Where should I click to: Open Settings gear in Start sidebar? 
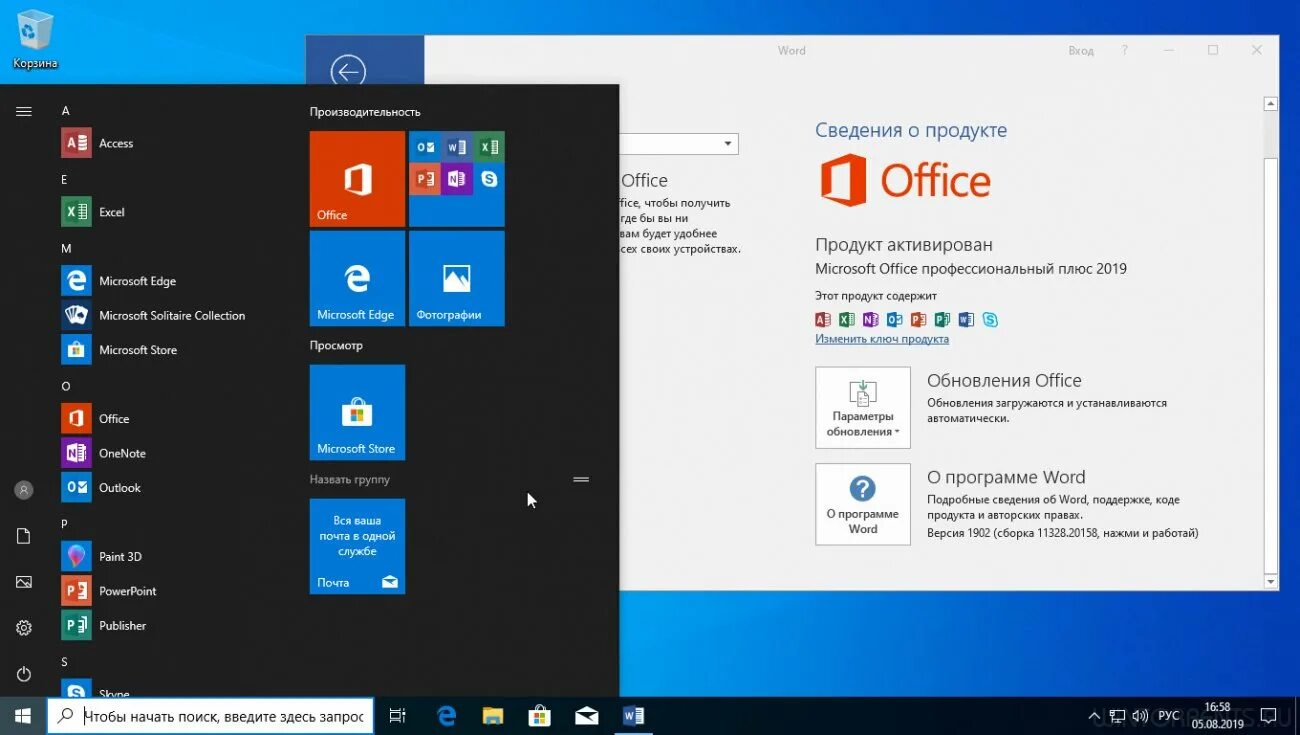pyautogui.click(x=24, y=628)
